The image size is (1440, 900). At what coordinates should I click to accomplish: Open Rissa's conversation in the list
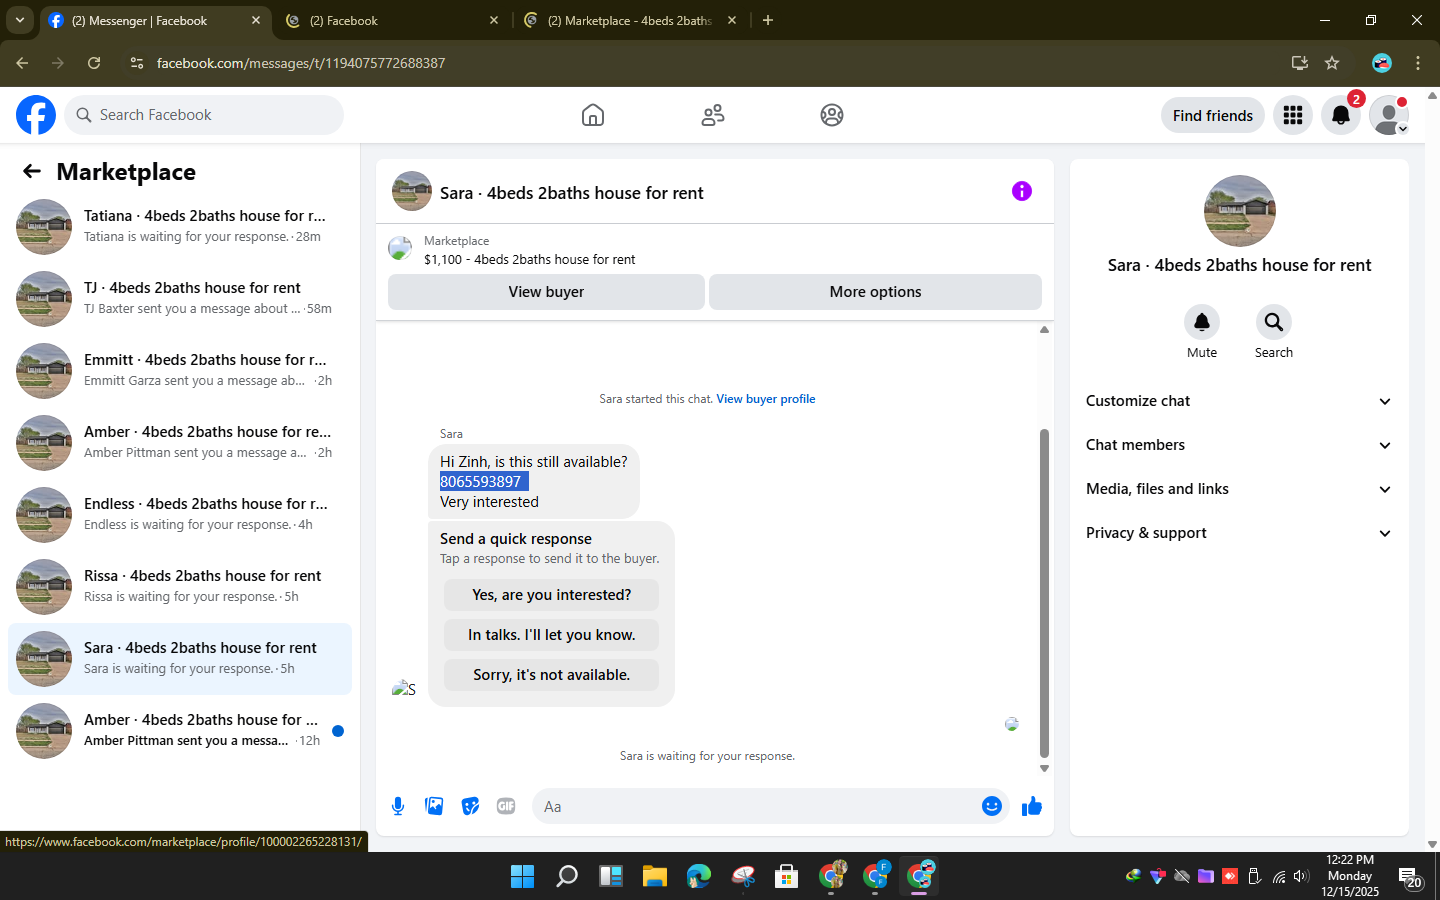180,587
